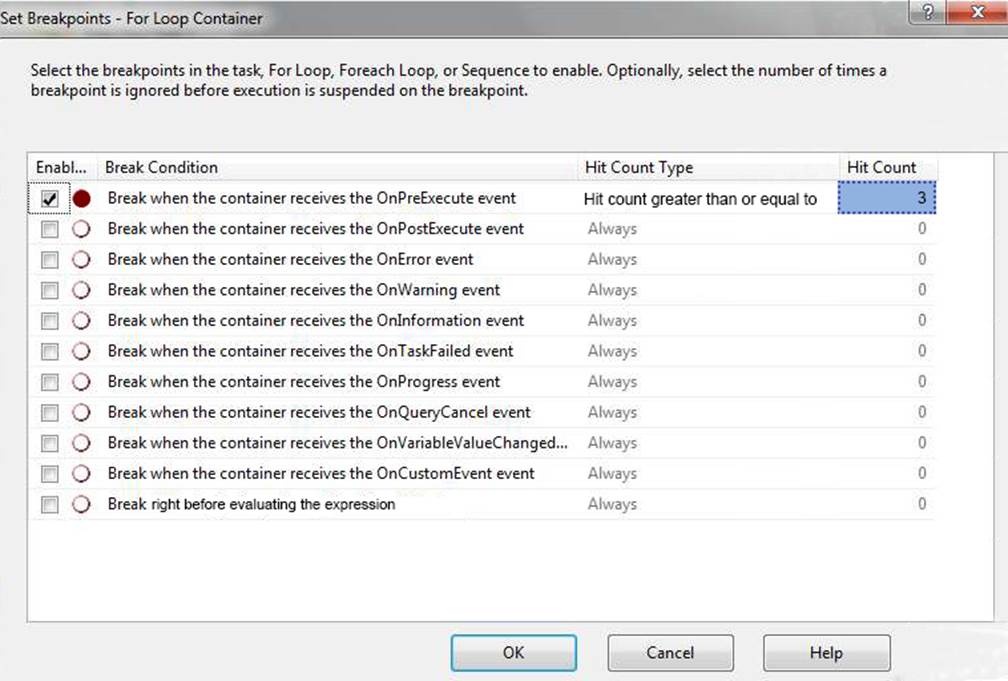Enable break before evaluating expression checkbox

(50, 505)
